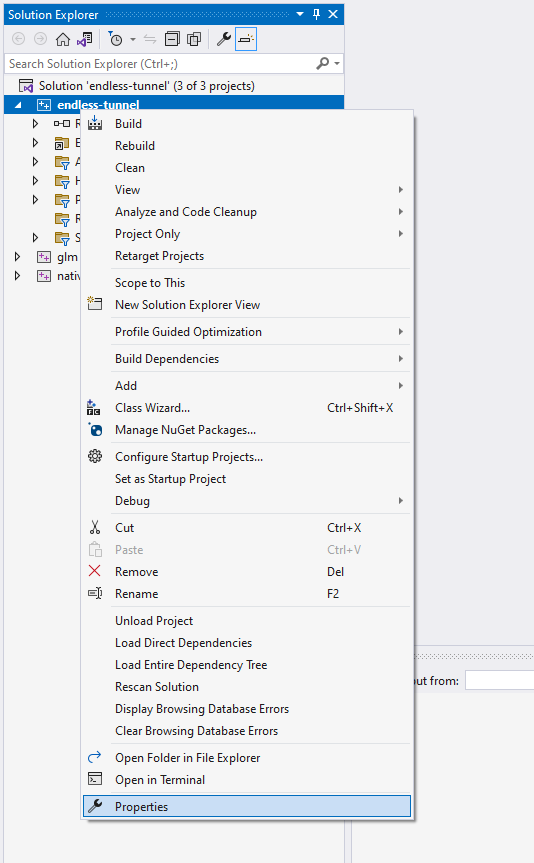Expand the References tree node arrow

coord(35,124)
